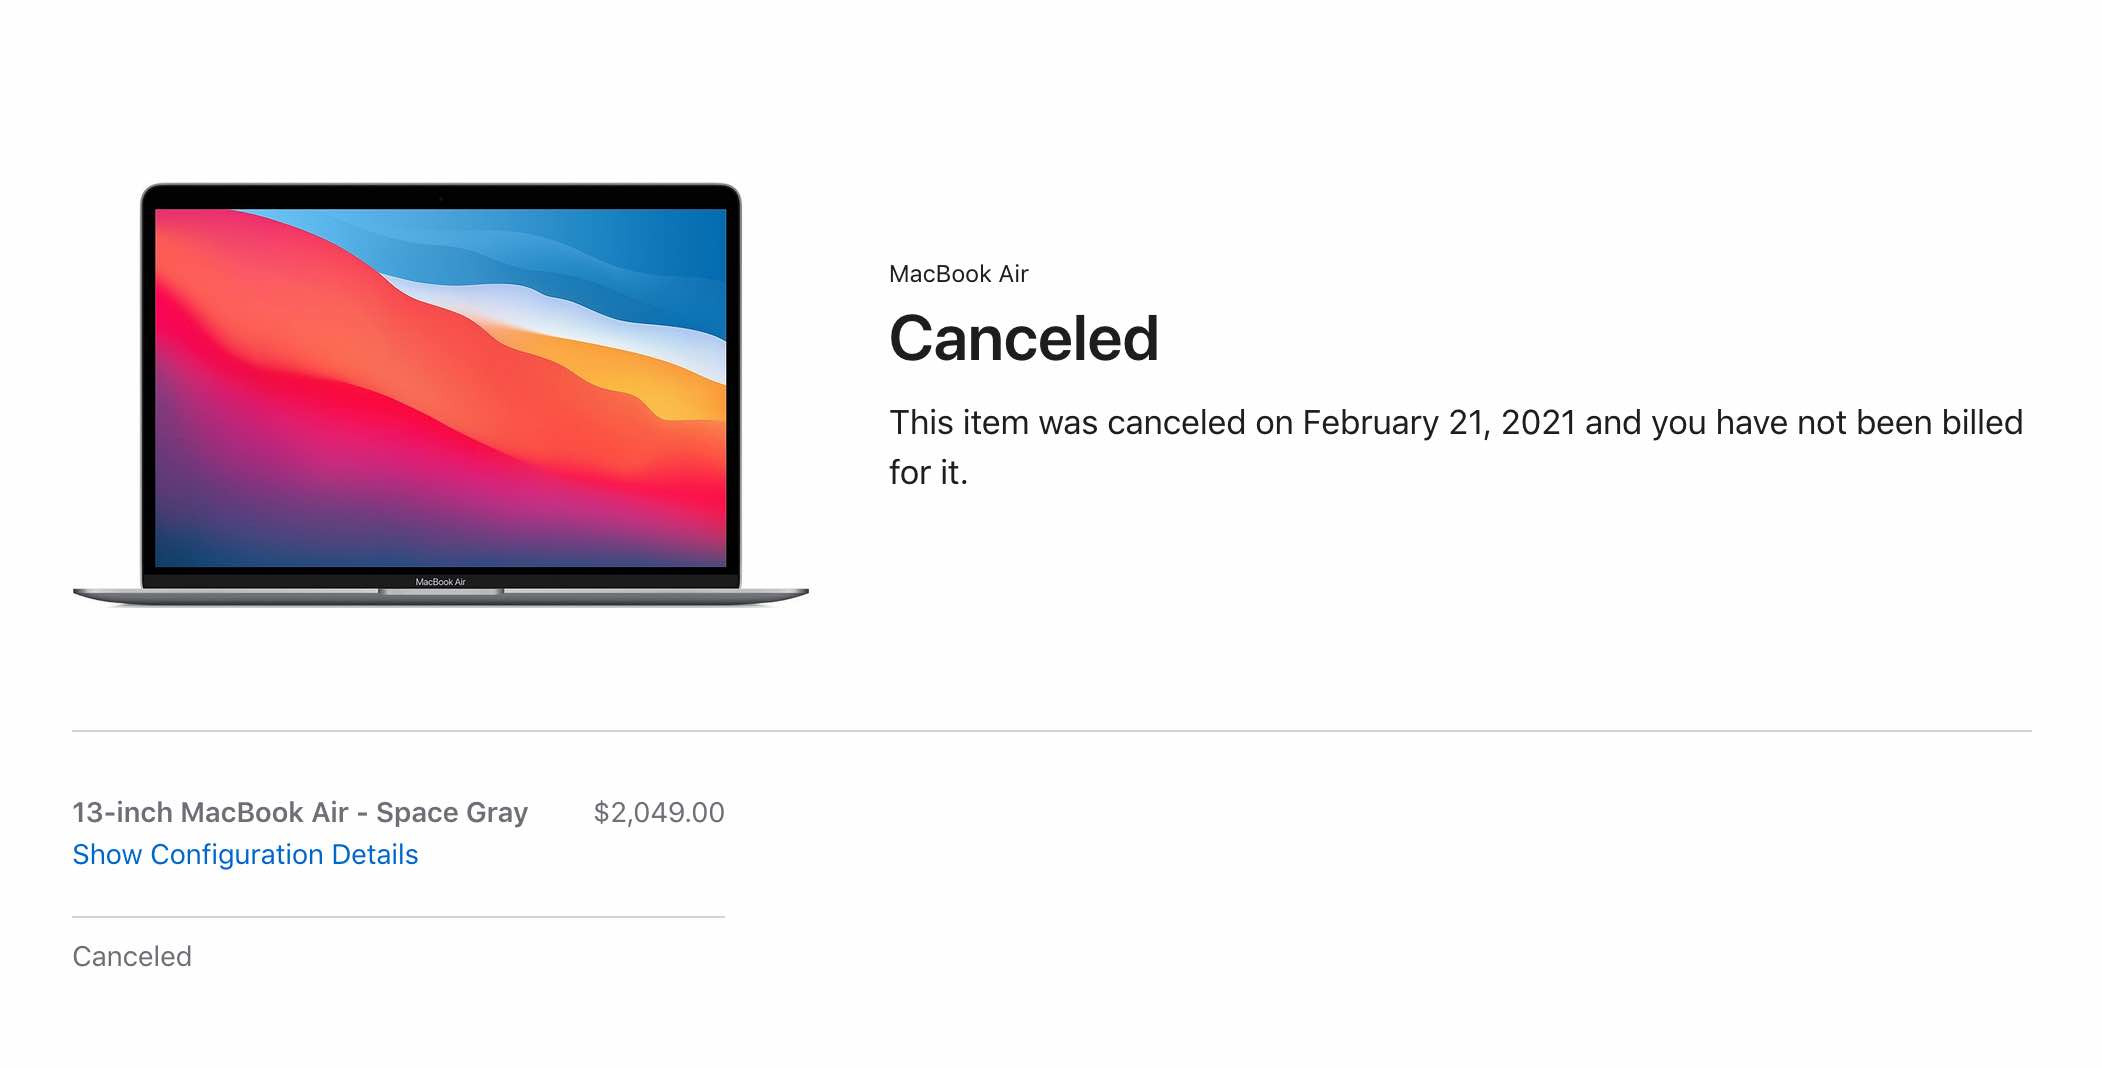
Task: Click the laptop's webcam dot on top bezel
Action: 440,198
